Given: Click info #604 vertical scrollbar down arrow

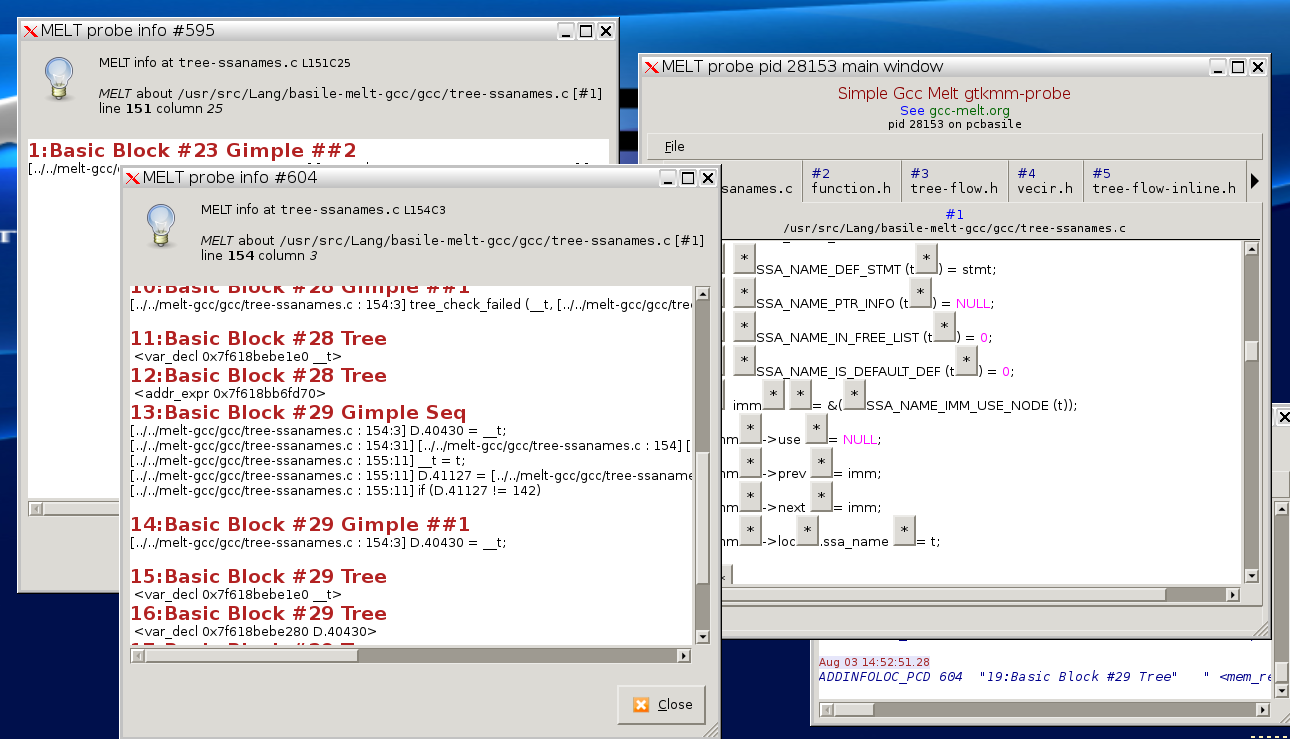Looking at the screenshot, I should pyautogui.click(x=702, y=637).
